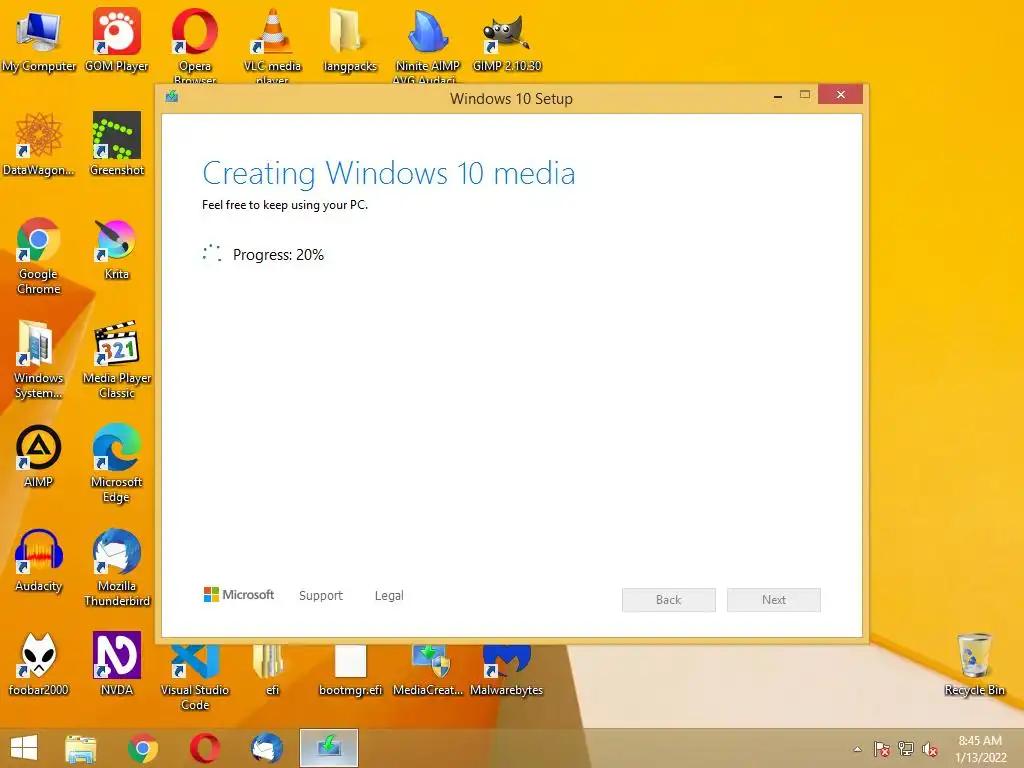Viewport: 1024px width, 768px height.
Task: Click the Next button in Setup
Action: [x=774, y=600]
